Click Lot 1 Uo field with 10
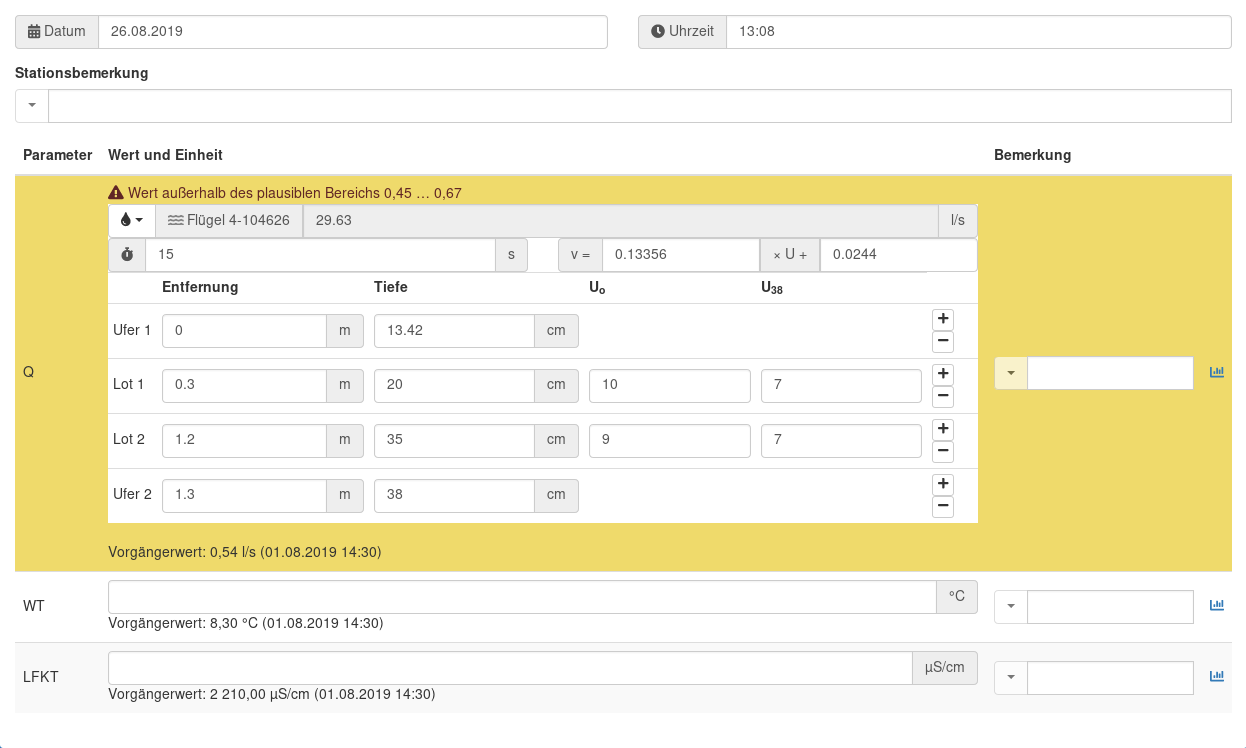The height and width of the screenshot is (748, 1246). click(670, 386)
